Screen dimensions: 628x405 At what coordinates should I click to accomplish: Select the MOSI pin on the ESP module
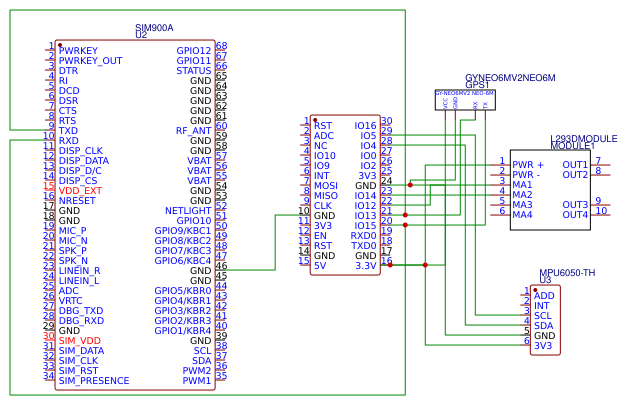coord(325,186)
